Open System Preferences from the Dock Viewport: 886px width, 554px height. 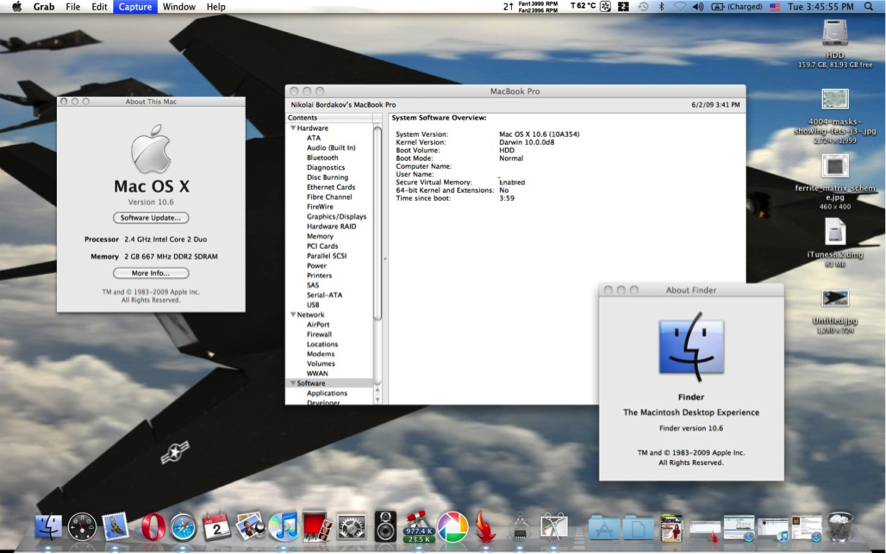(x=351, y=527)
